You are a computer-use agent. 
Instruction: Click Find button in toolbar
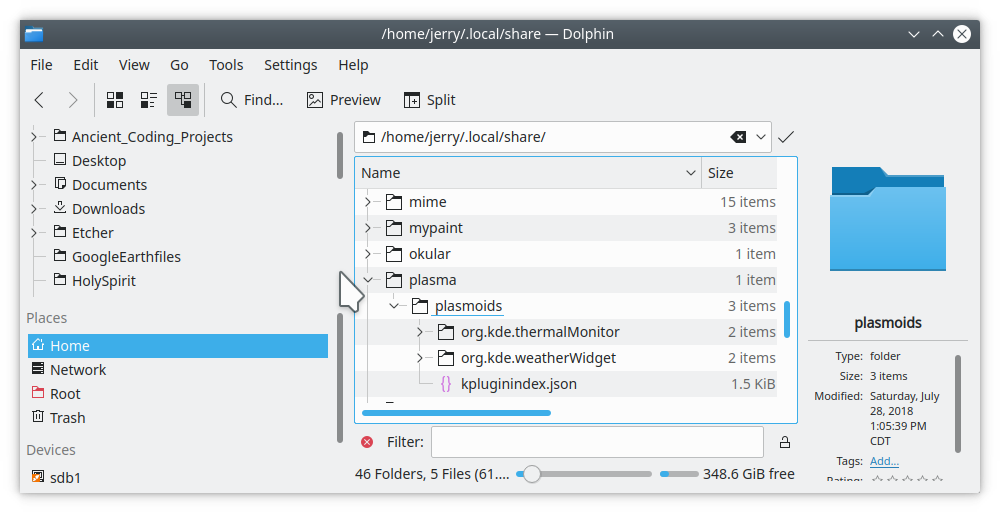click(x=252, y=100)
